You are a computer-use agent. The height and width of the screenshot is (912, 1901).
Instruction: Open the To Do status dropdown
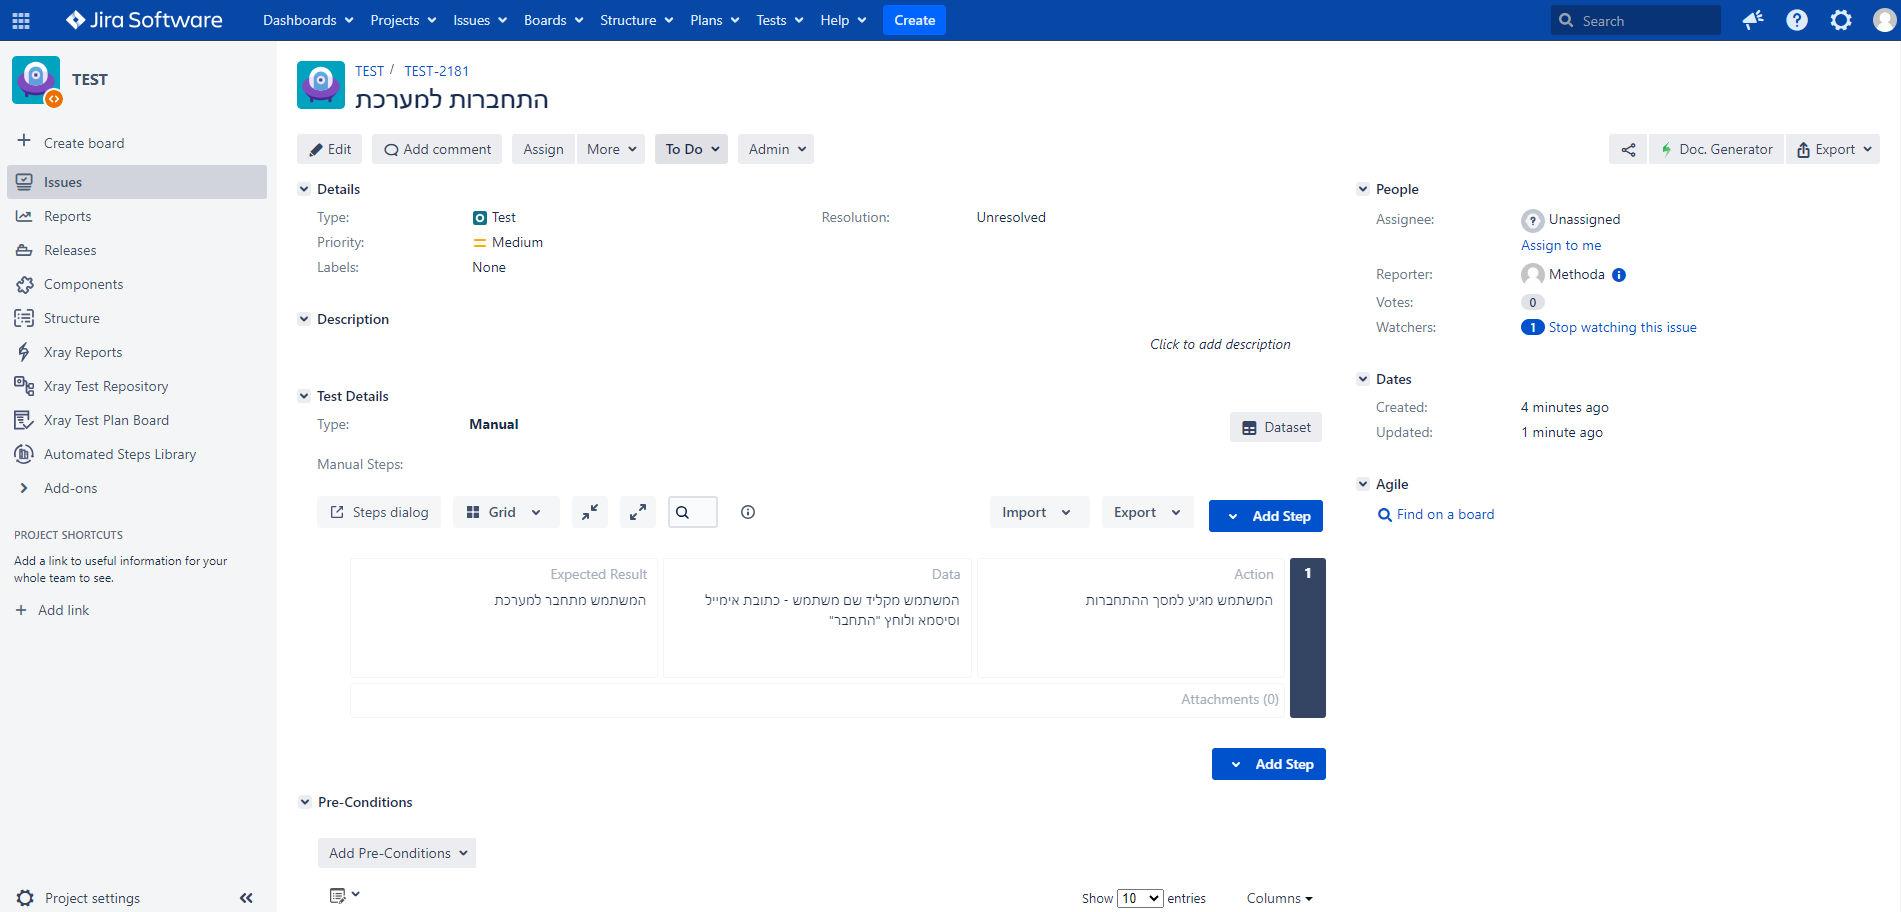[x=691, y=149]
